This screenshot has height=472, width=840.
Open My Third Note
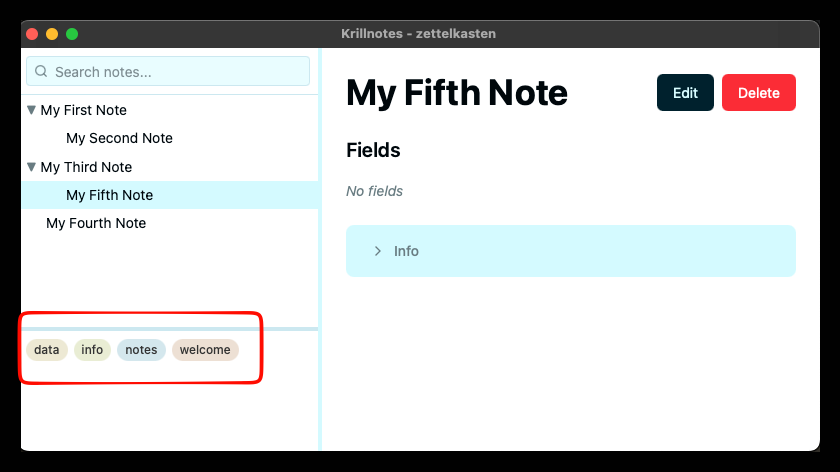tap(86, 167)
